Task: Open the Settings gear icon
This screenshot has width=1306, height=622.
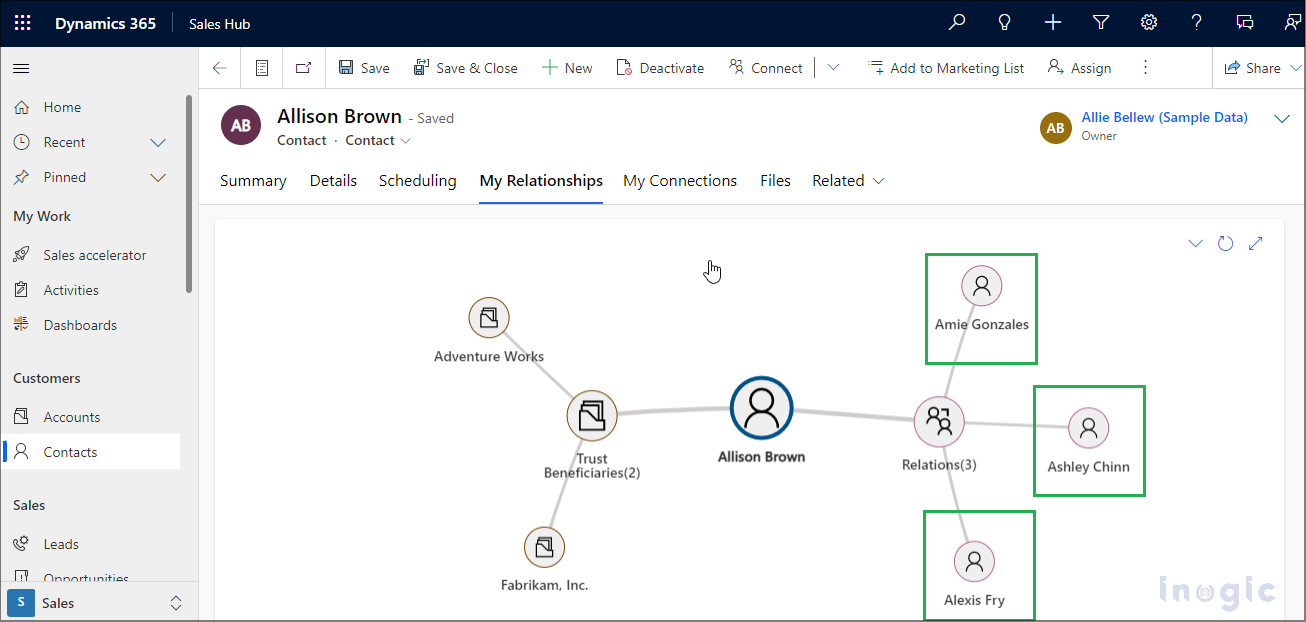Action: (x=1149, y=23)
